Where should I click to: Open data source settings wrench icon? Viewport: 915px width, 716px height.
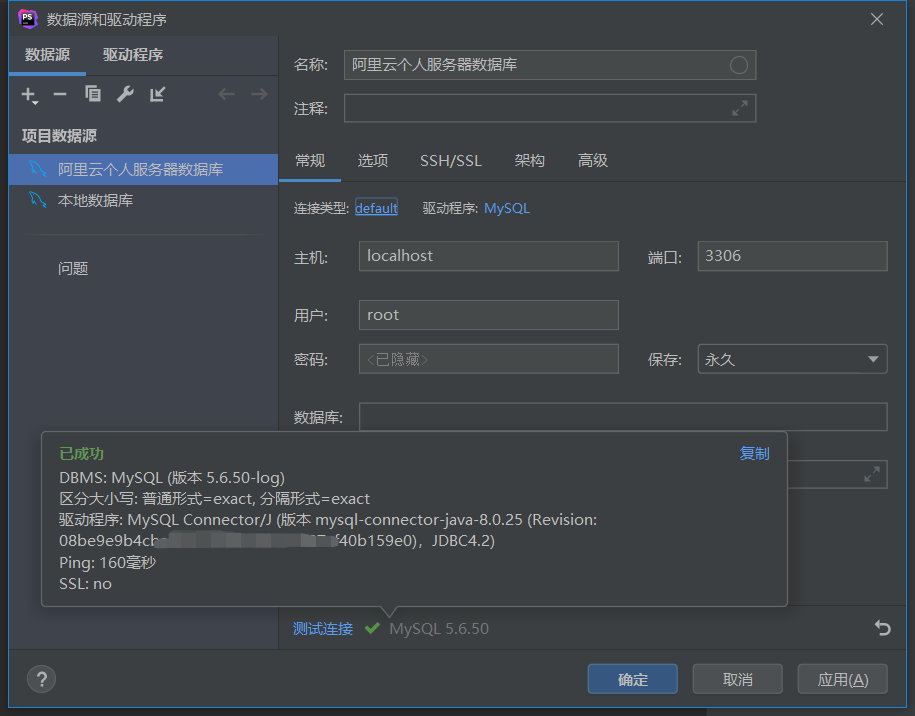(125, 94)
